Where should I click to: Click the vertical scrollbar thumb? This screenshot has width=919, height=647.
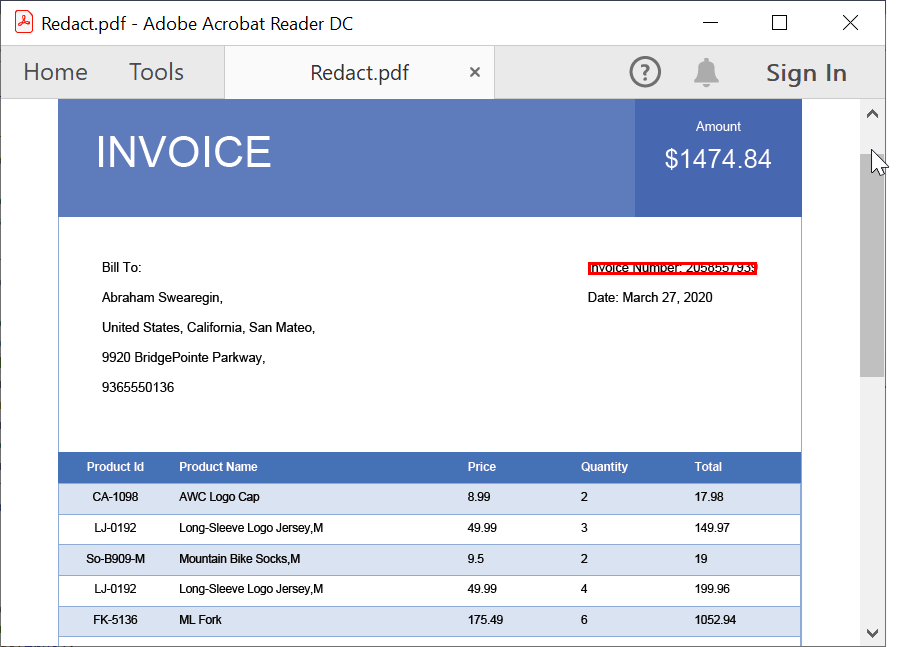(x=872, y=265)
